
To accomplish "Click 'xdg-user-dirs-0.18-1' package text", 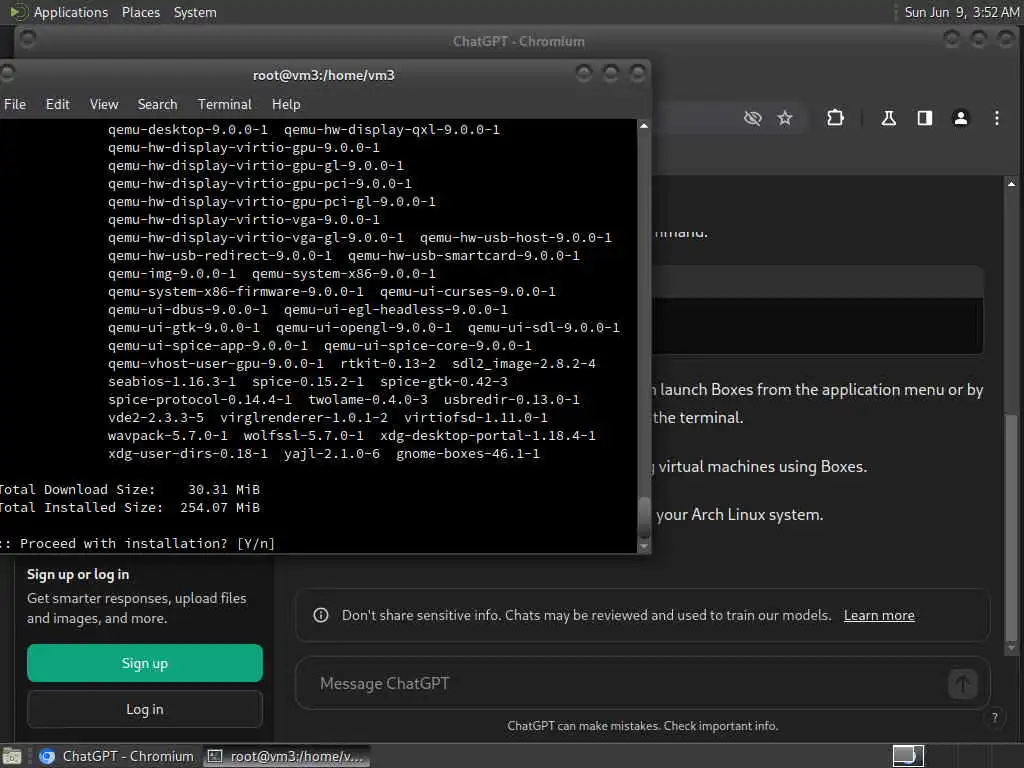I will (x=187, y=454).
